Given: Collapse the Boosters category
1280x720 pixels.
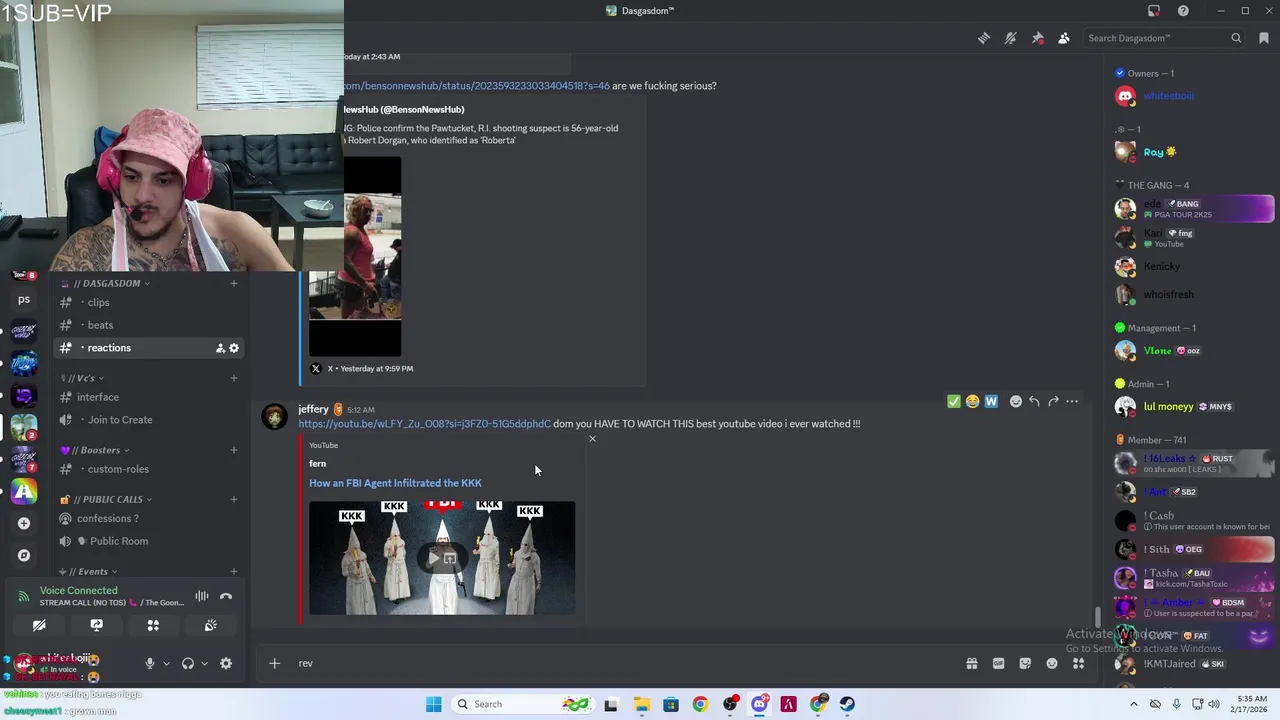Looking at the screenshot, I should 95,450.
